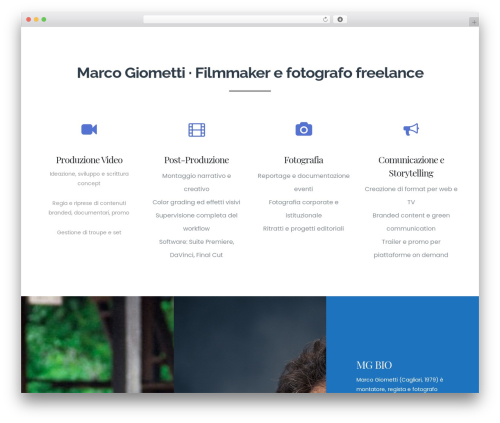Click text 'Montaggio narrativo e creativo'
500x423 pixels.
tap(197, 182)
